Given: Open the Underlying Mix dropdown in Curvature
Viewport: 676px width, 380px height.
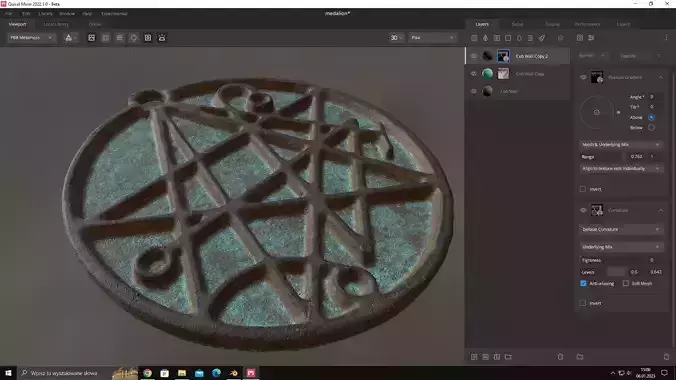Looking at the screenshot, I should click(x=621, y=247).
